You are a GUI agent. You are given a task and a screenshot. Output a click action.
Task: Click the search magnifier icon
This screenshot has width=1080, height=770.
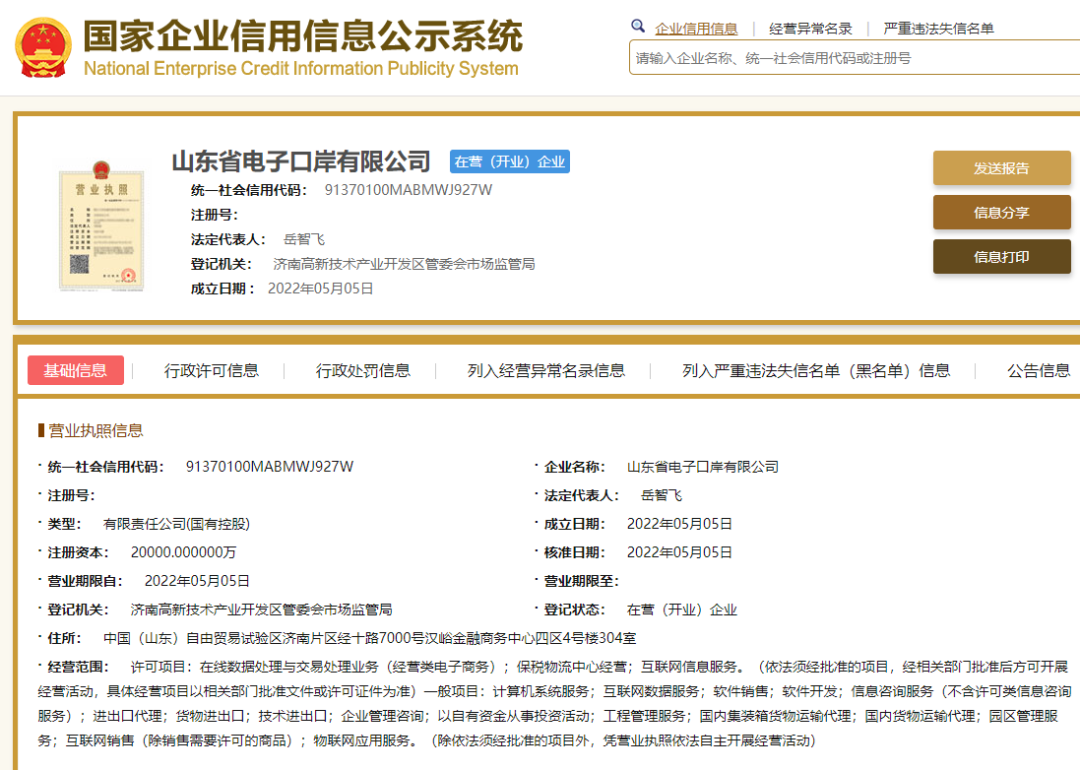click(x=638, y=26)
